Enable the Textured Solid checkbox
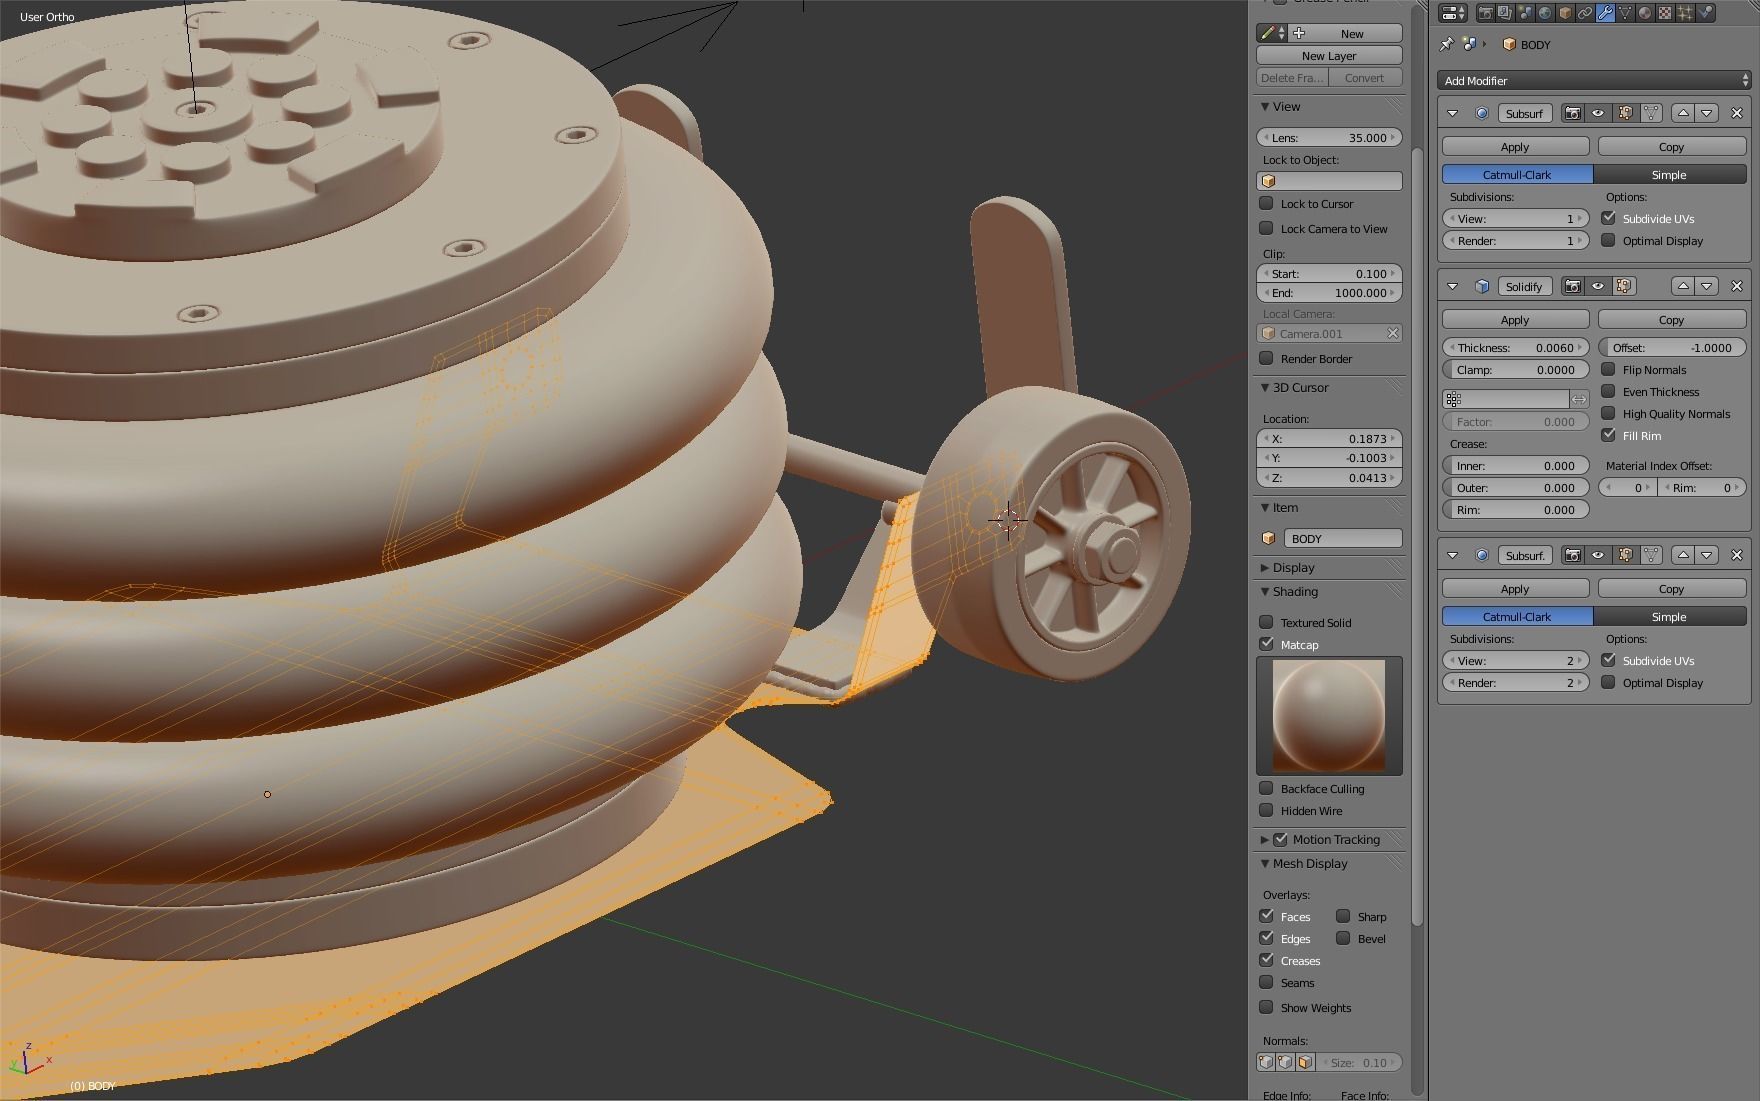This screenshot has height=1101, width=1760. tap(1267, 622)
